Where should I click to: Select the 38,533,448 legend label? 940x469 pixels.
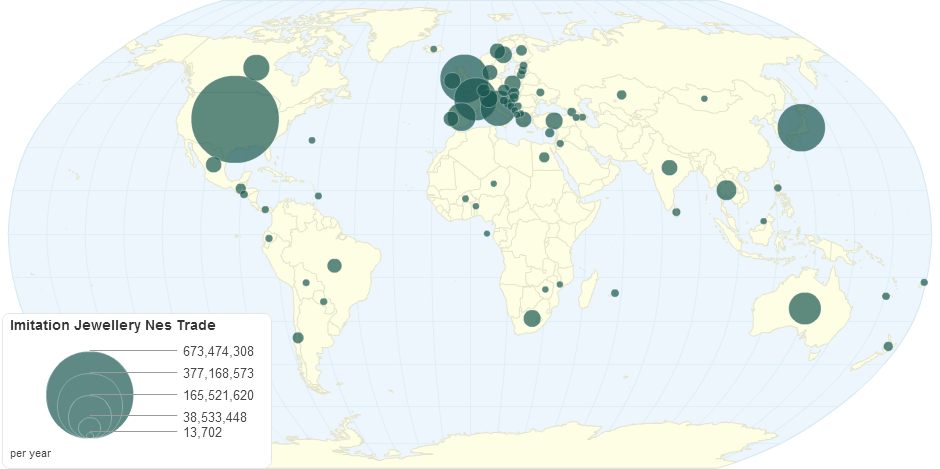pyautogui.click(x=214, y=417)
